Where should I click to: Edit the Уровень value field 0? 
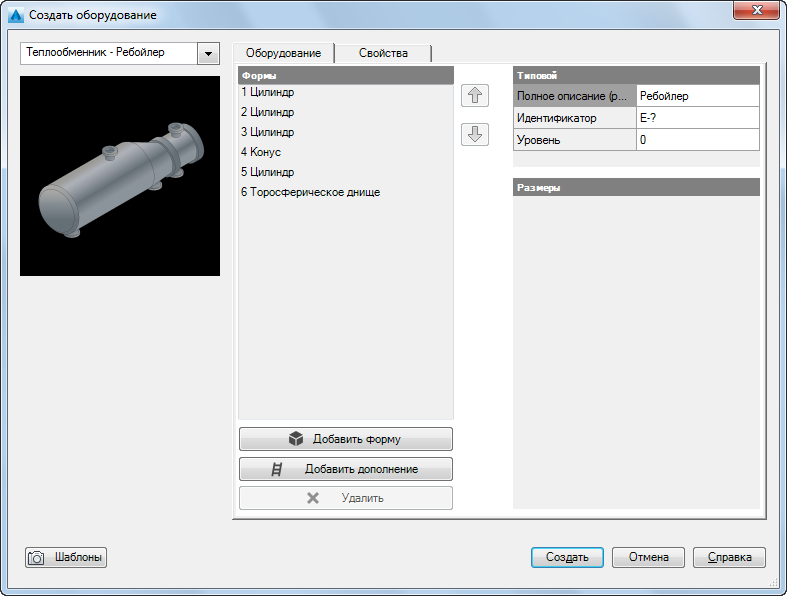click(x=698, y=140)
